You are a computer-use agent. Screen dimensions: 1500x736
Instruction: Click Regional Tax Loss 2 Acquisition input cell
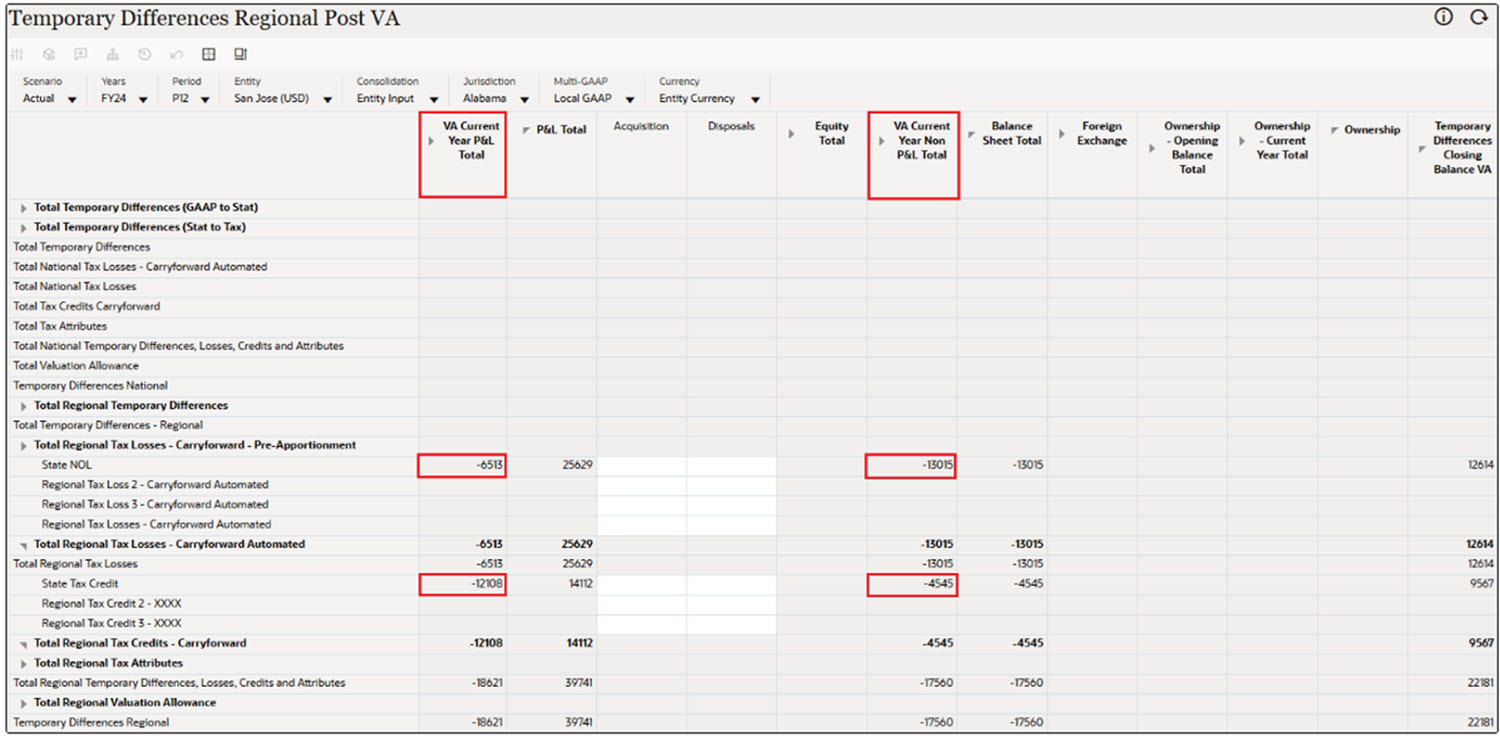(x=642, y=485)
